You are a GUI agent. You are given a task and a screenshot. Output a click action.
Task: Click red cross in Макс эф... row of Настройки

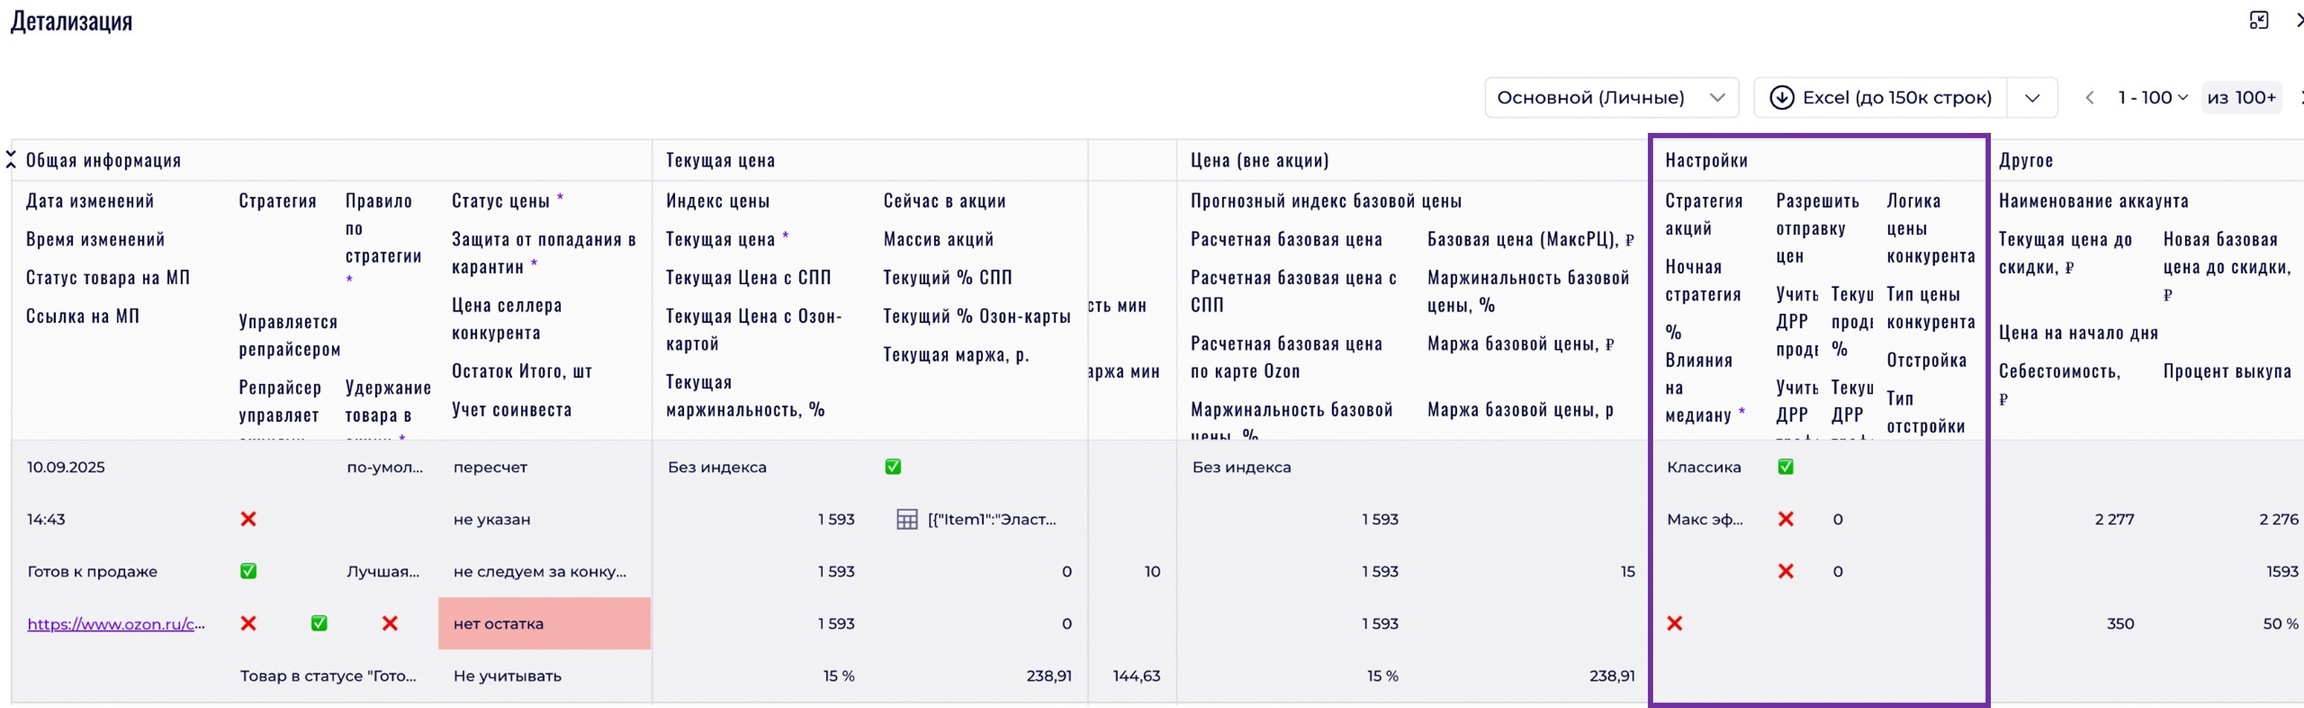click(x=1785, y=519)
